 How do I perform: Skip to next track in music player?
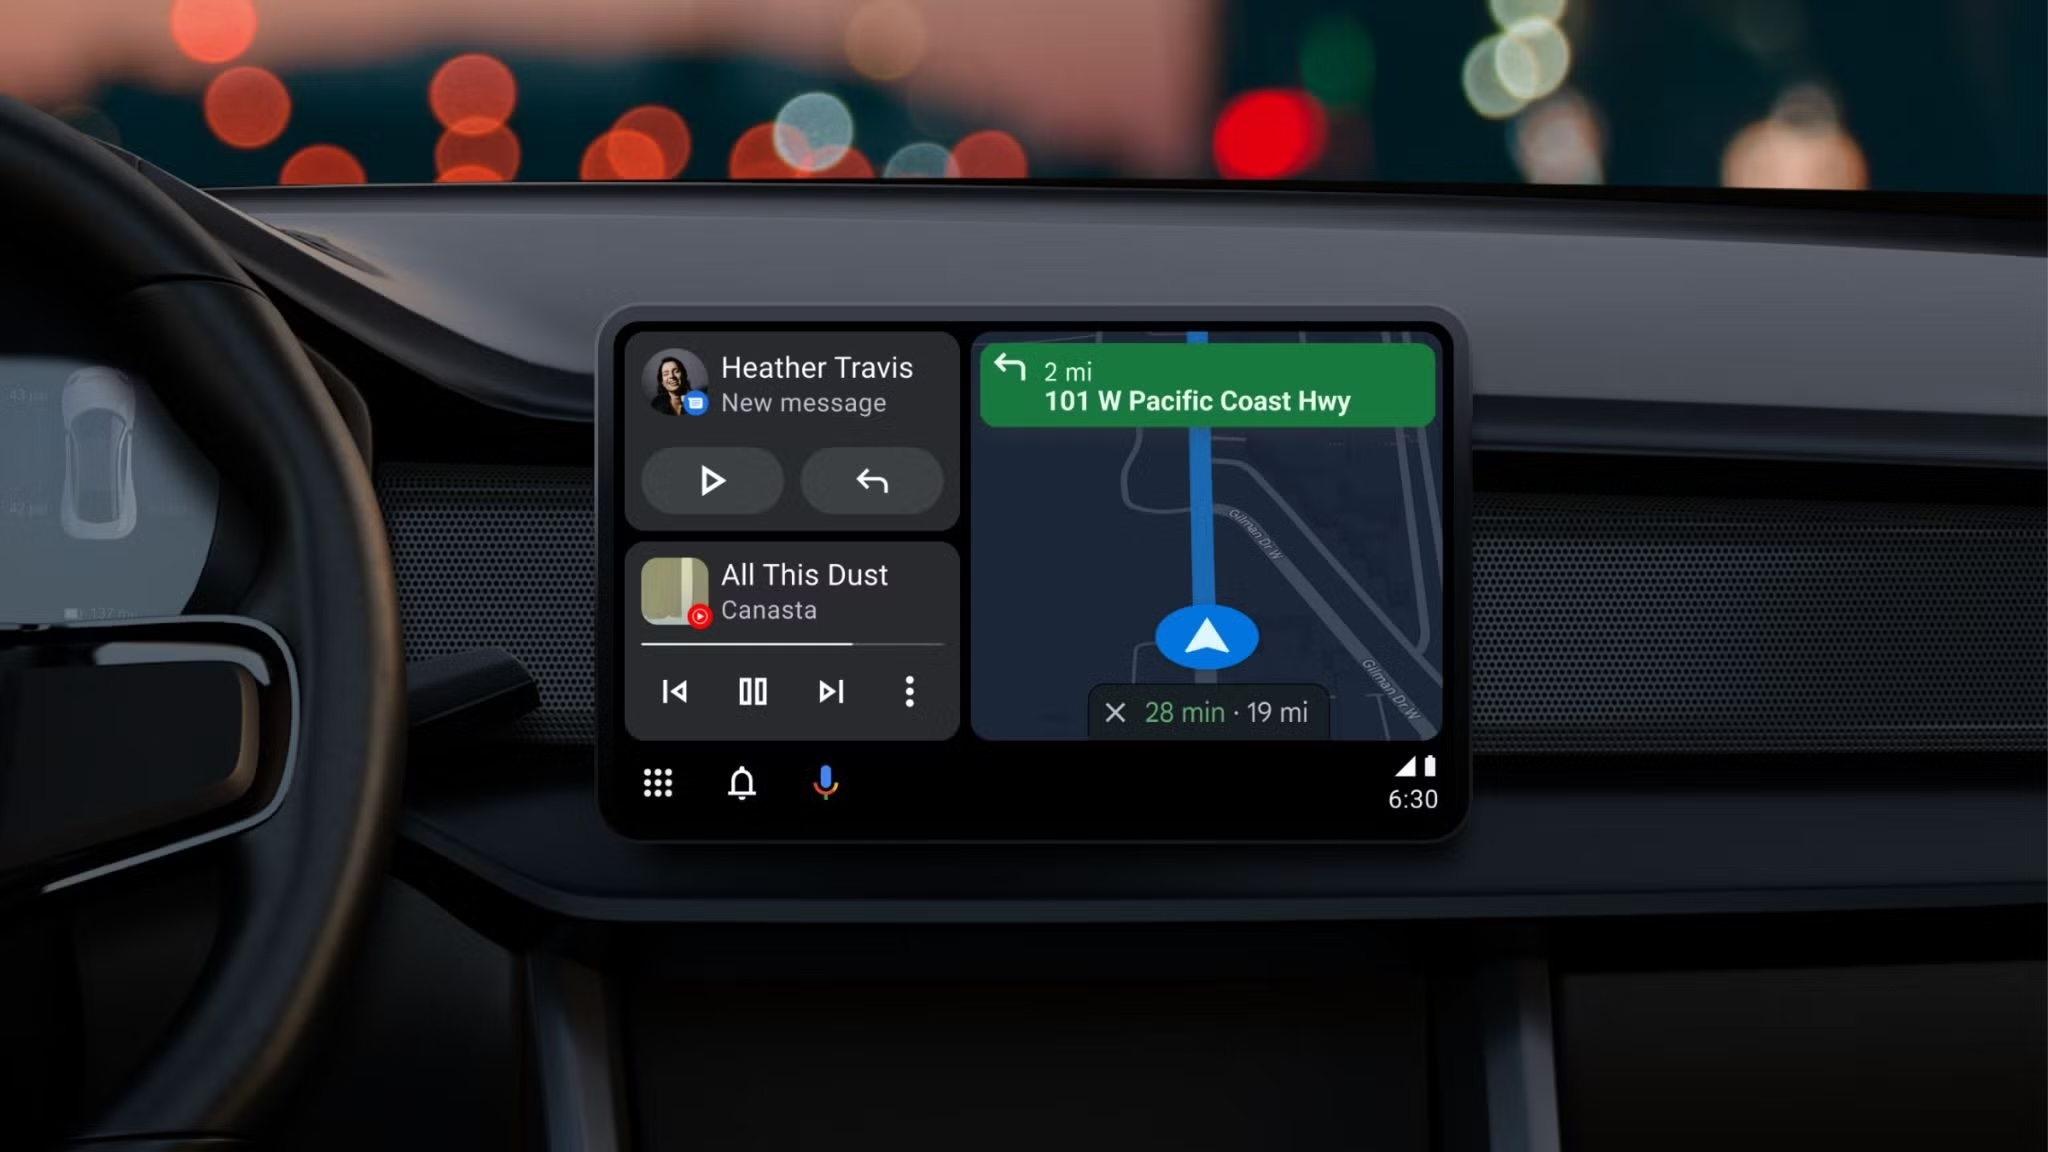[830, 689]
